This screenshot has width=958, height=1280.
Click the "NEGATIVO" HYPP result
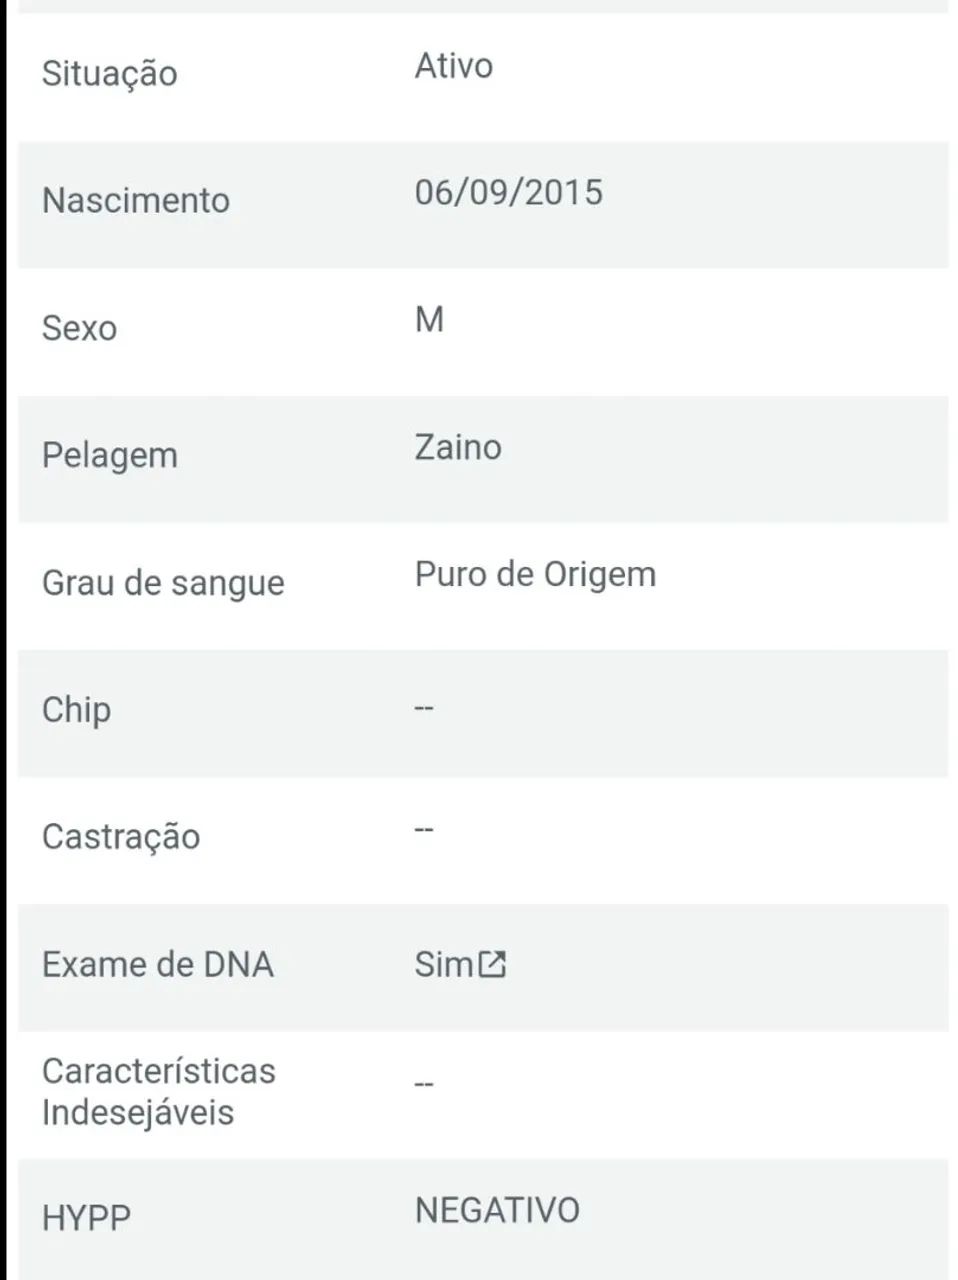tap(497, 1210)
